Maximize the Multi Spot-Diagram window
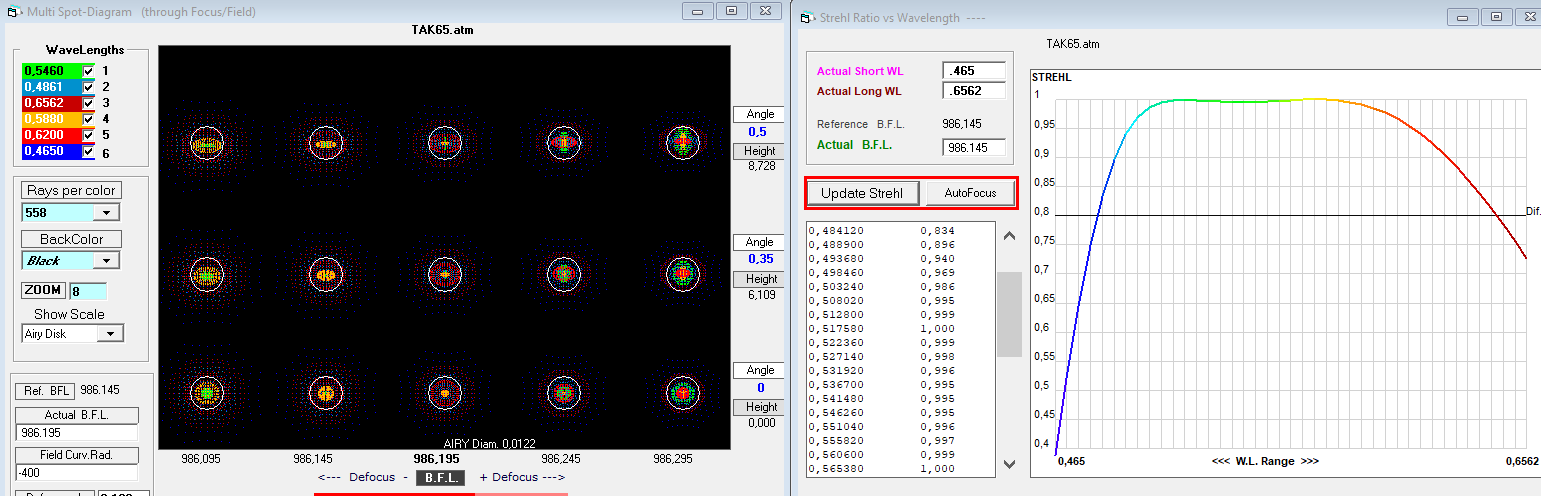 click(x=732, y=10)
